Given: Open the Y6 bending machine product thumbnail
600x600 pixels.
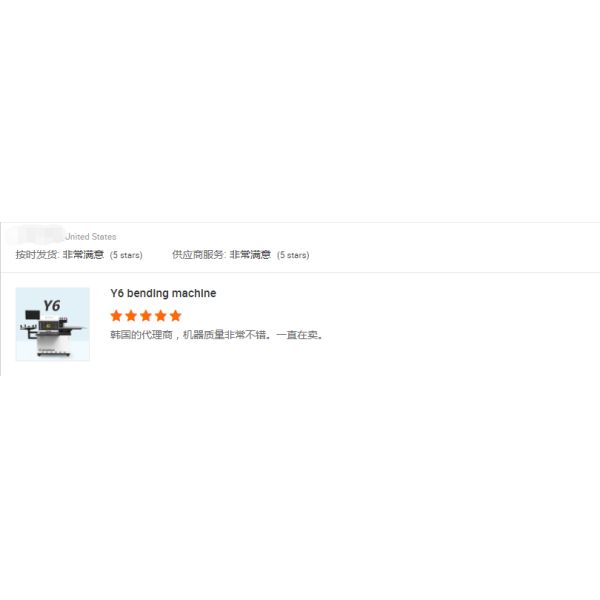Looking at the screenshot, I should [53, 324].
